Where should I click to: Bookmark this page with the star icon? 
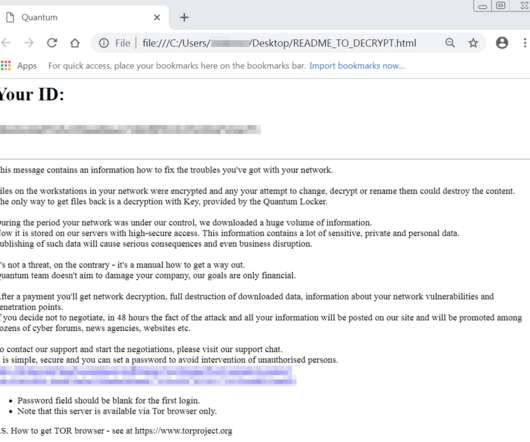473,43
